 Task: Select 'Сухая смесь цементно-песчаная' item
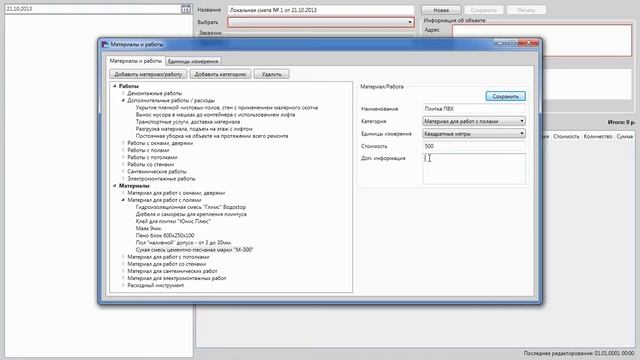[195, 250]
